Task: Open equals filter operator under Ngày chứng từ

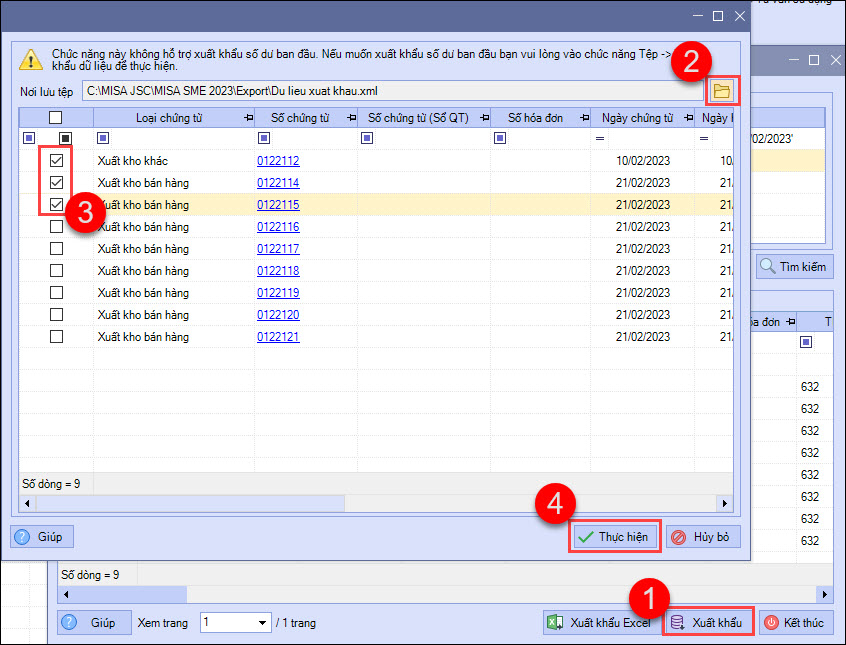Action: (x=600, y=138)
